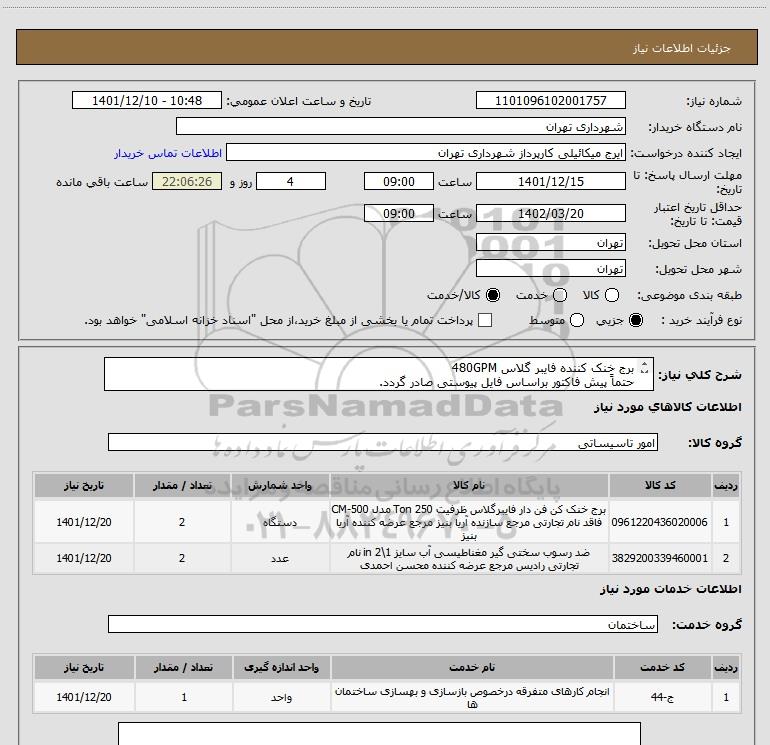Select the خدمت radio button
The width and height of the screenshot is (770, 745).
[560, 295]
